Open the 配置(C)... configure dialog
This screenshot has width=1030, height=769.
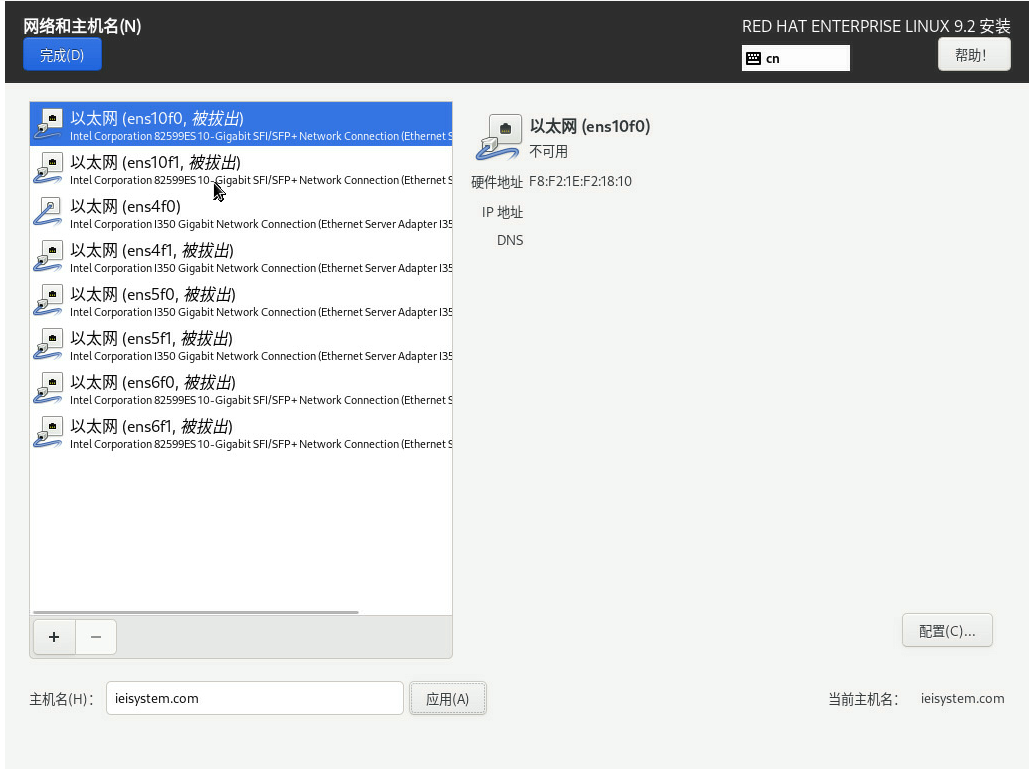pos(946,631)
